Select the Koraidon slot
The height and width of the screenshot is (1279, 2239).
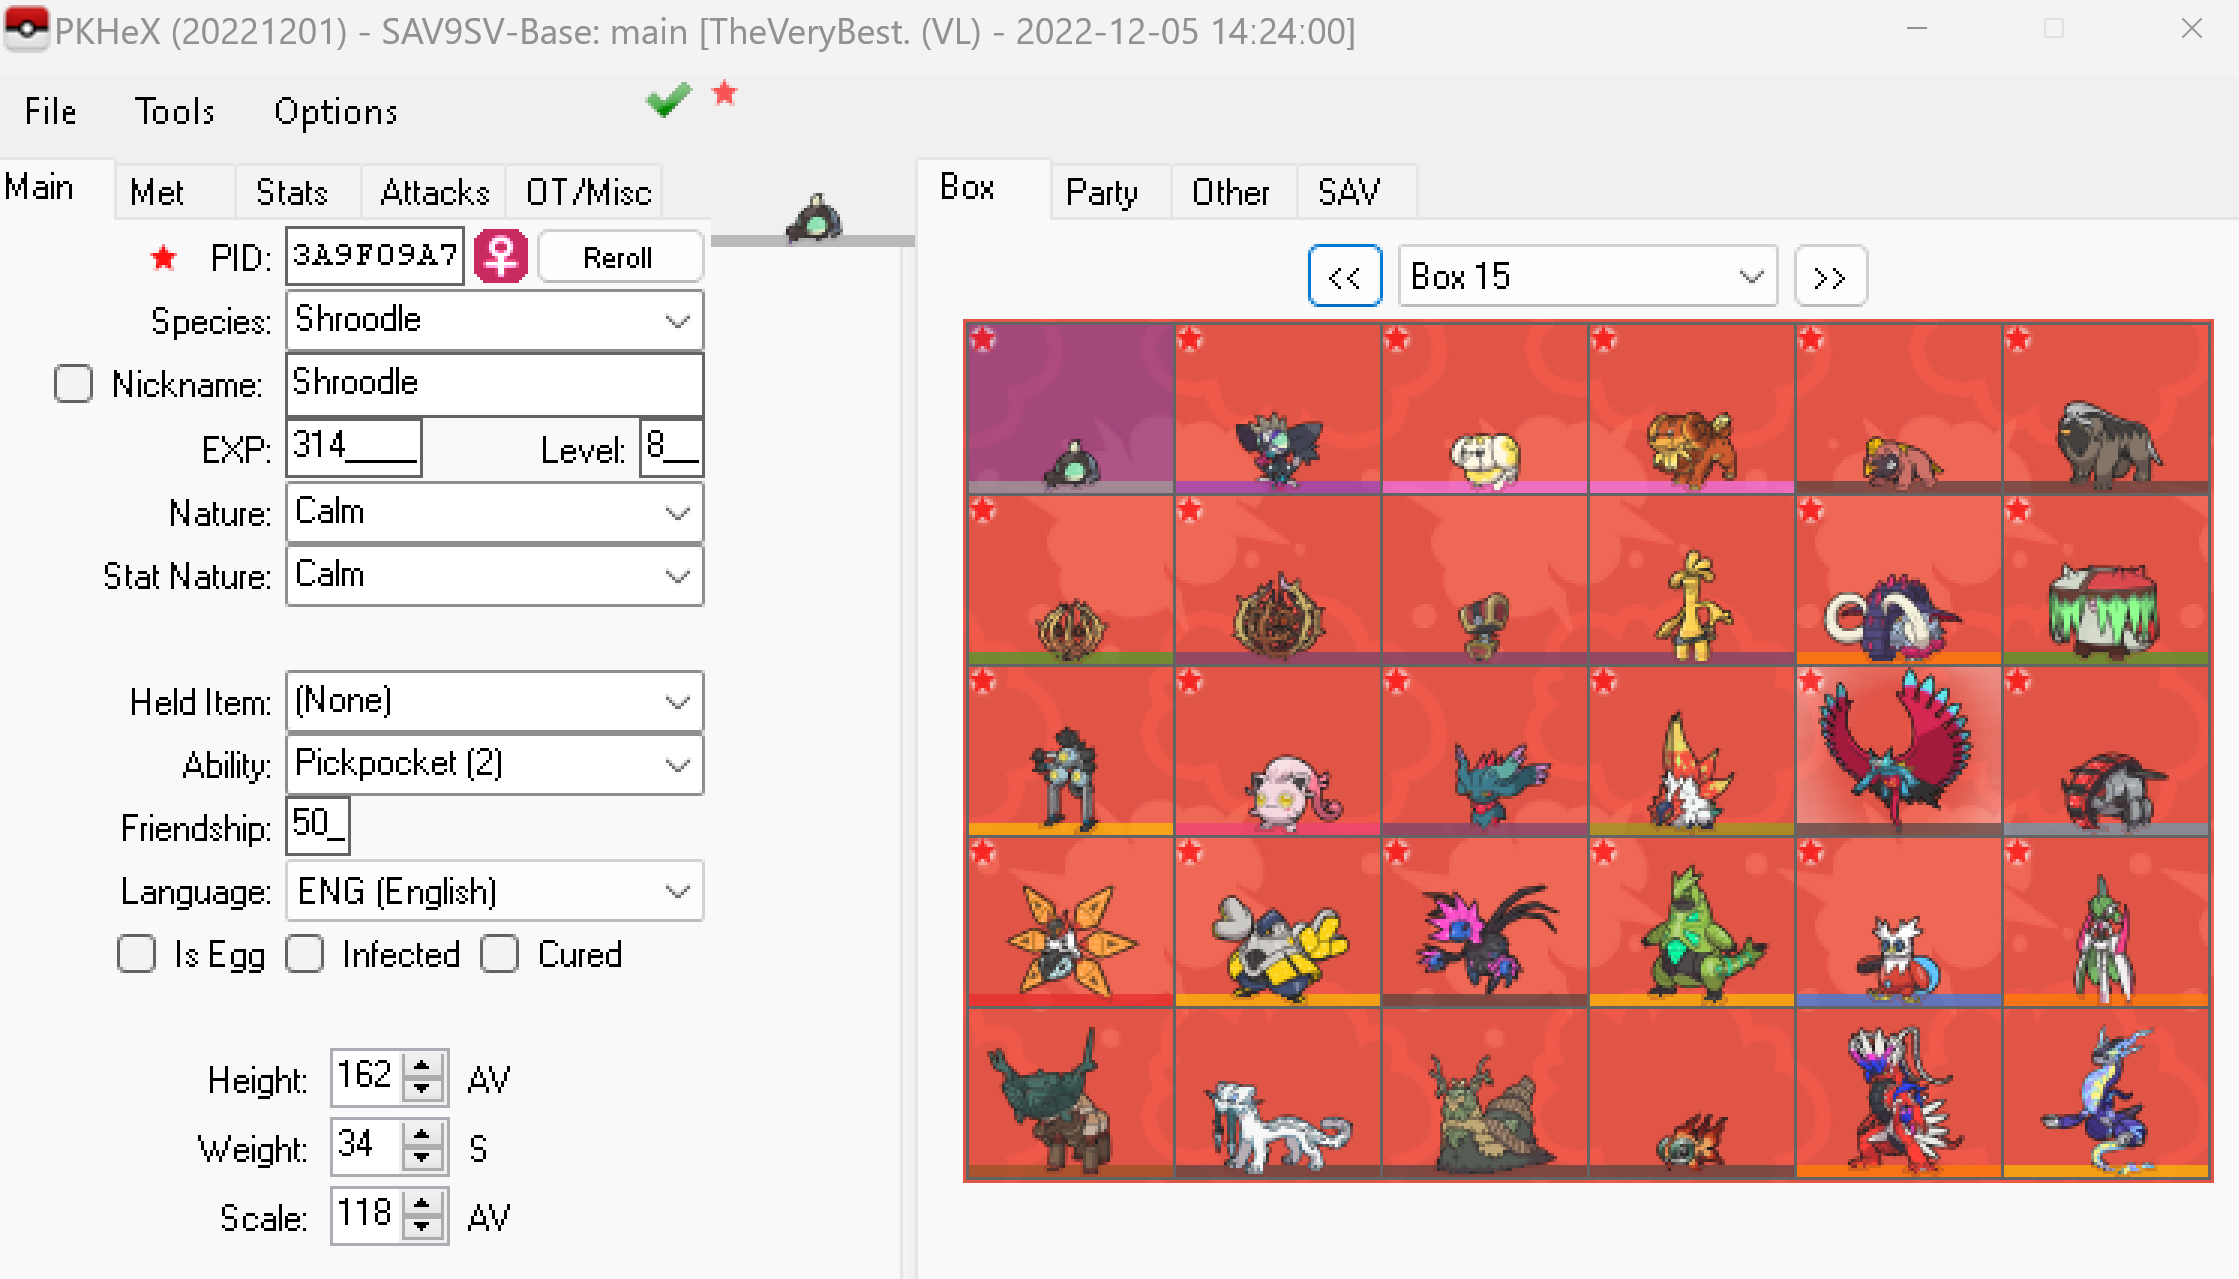[1898, 1094]
